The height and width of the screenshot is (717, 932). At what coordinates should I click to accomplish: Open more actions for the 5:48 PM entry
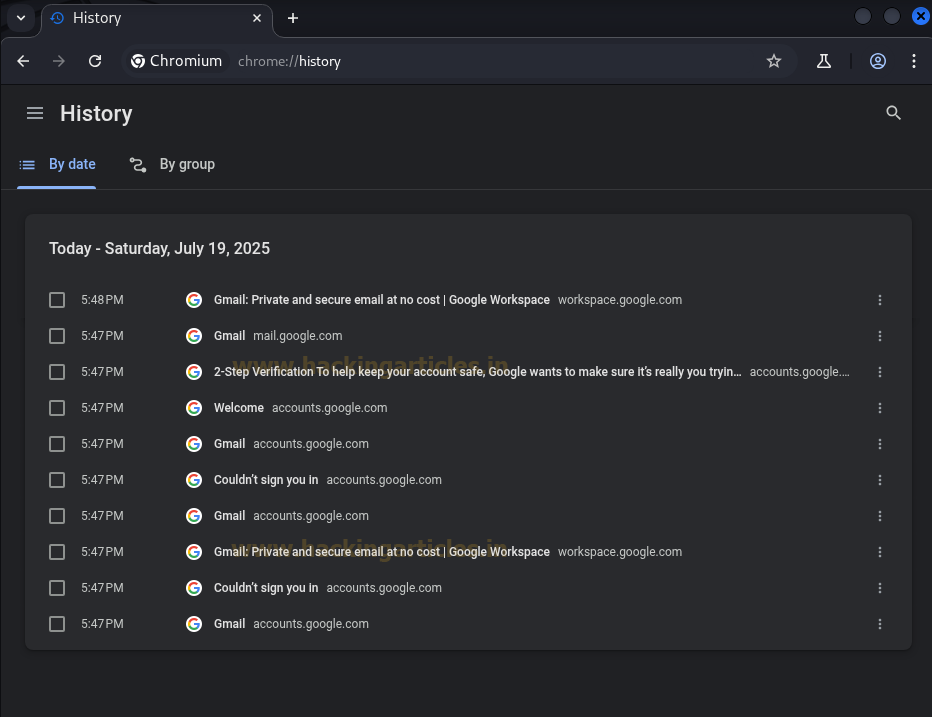880,300
